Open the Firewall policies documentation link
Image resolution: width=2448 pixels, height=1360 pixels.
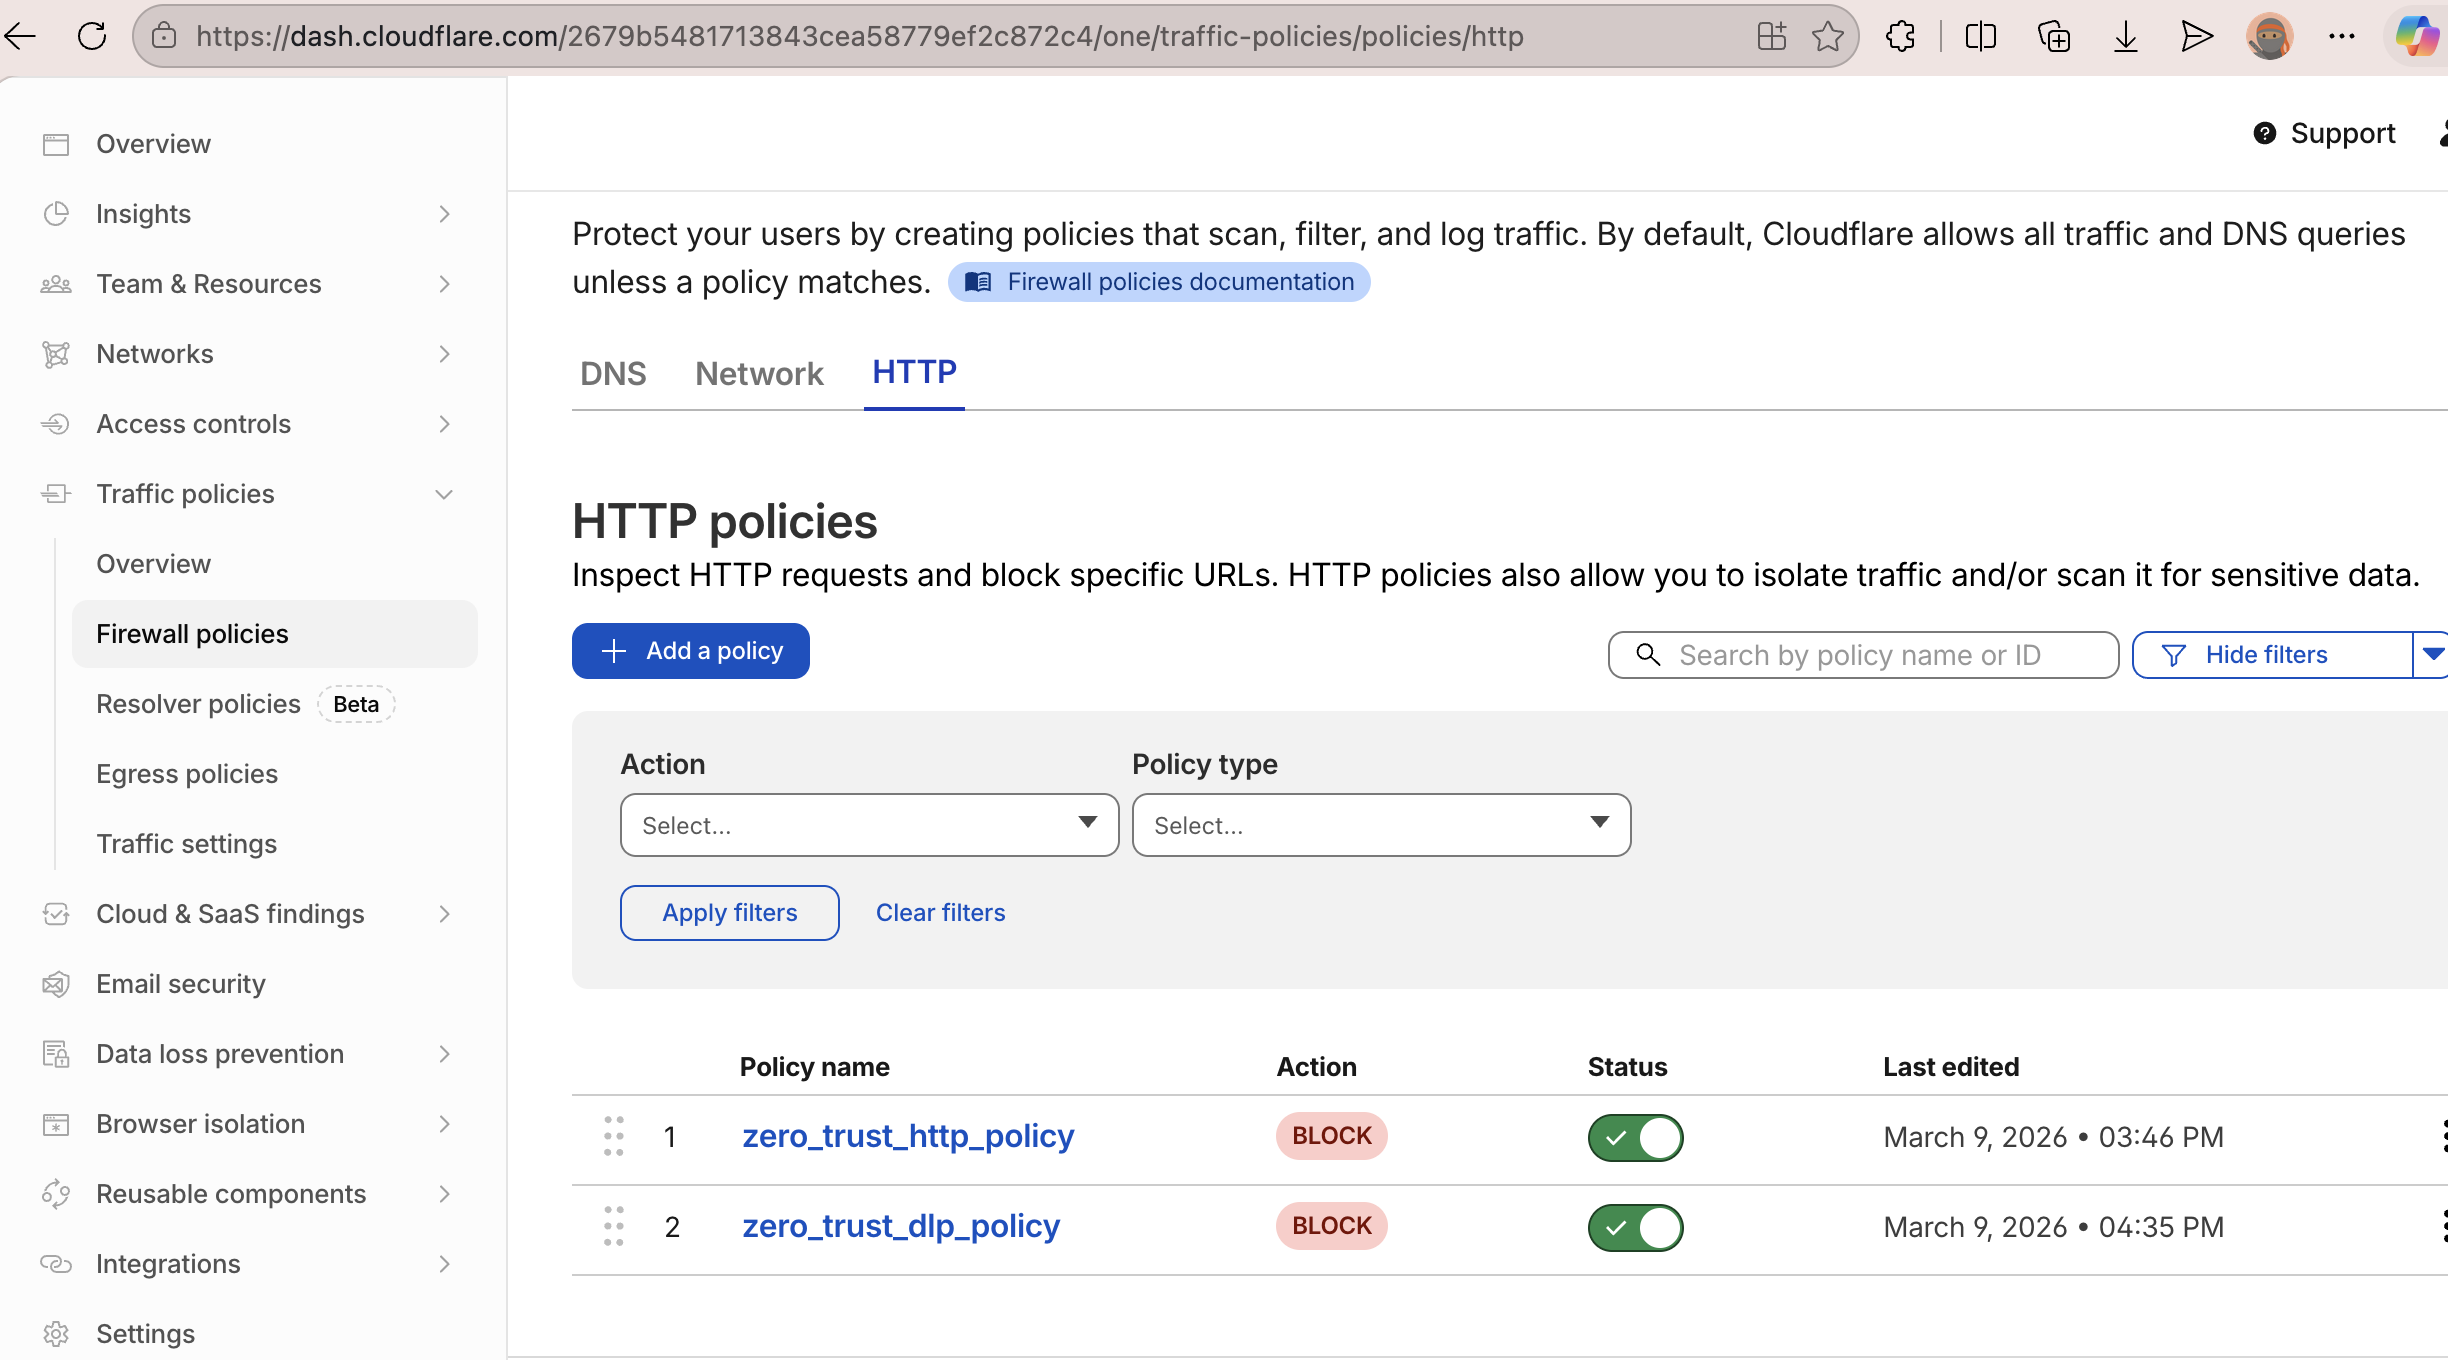(1159, 281)
